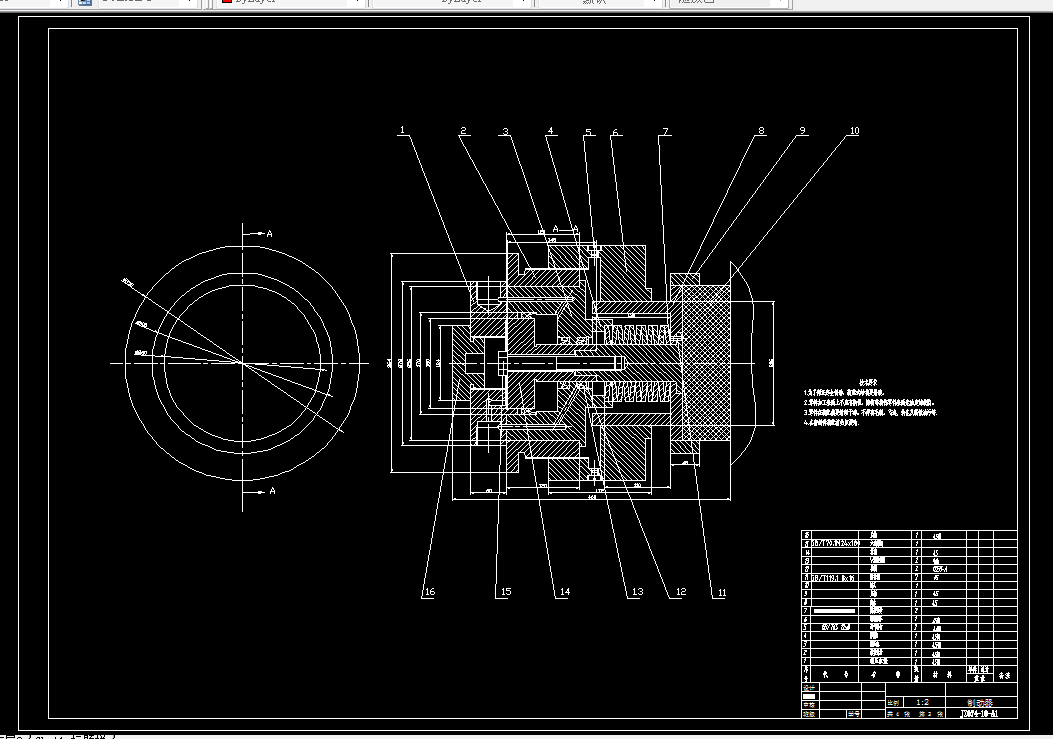Click part balloon number 15

click(x=506, y=592)
